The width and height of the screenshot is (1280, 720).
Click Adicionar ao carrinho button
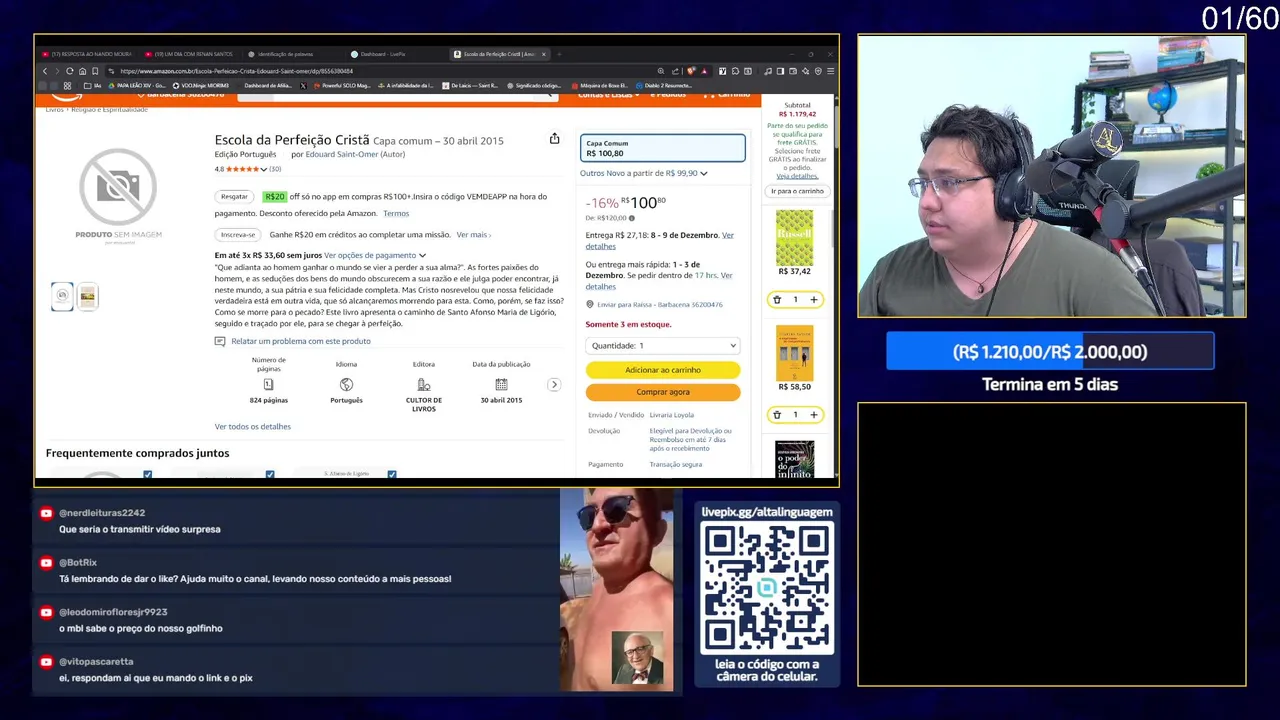point(663,370)
